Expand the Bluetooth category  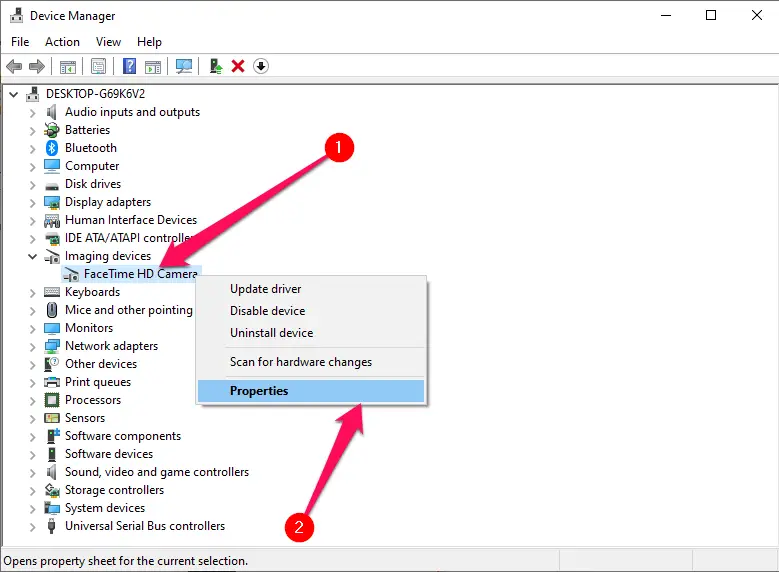point(32,149)
